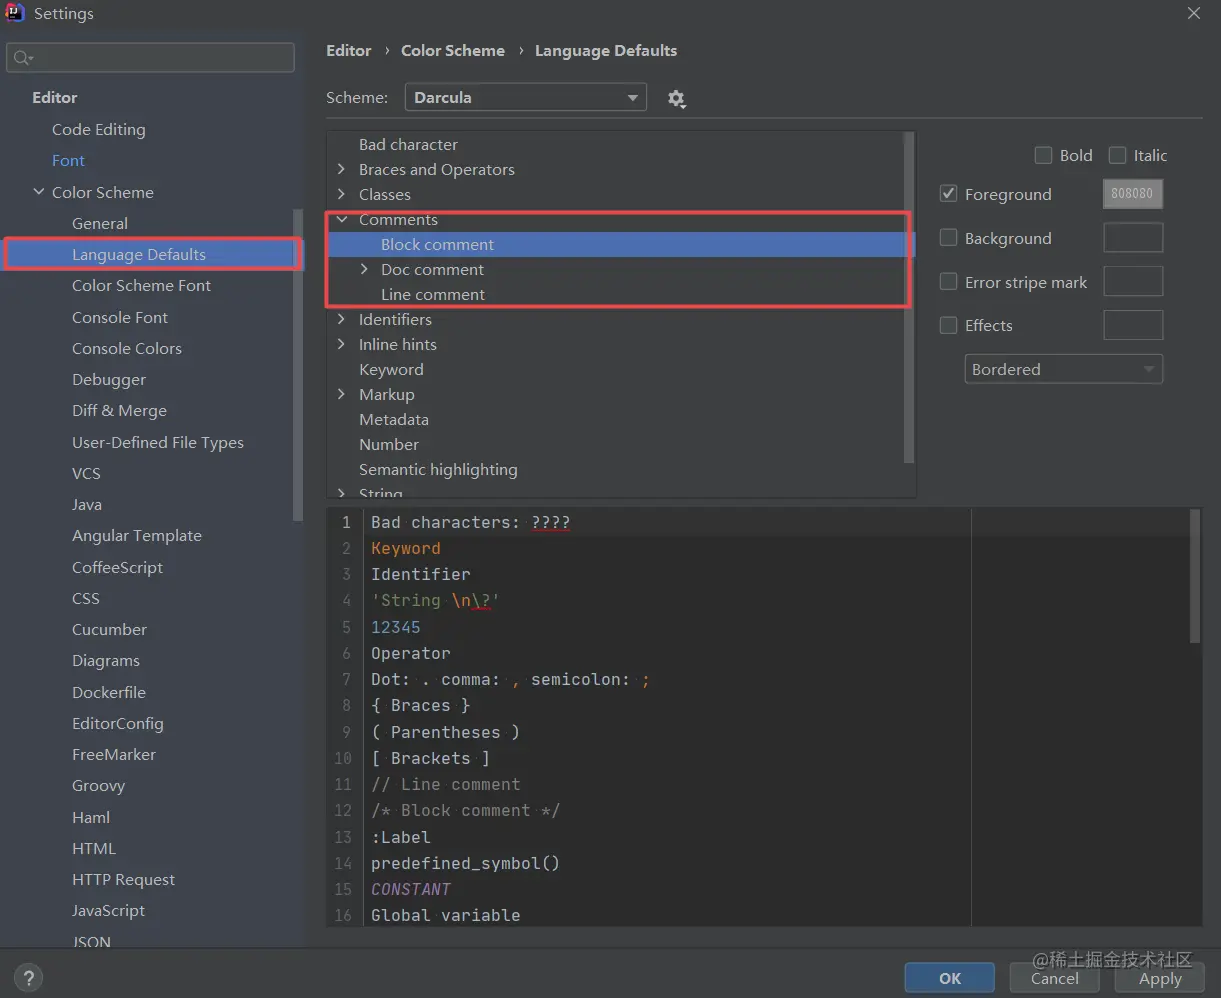This screenshot has height=998, width=1221.
Task: Click the Apply button
Action: [x=1160, y=978]
